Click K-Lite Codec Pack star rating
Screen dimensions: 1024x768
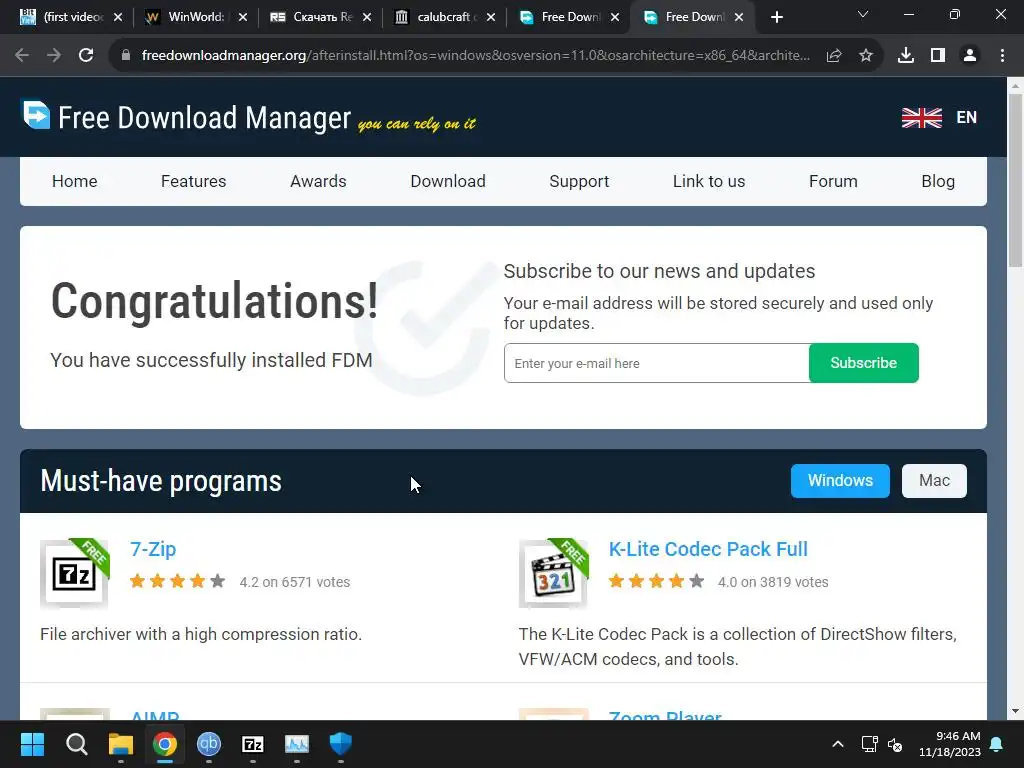656,581
